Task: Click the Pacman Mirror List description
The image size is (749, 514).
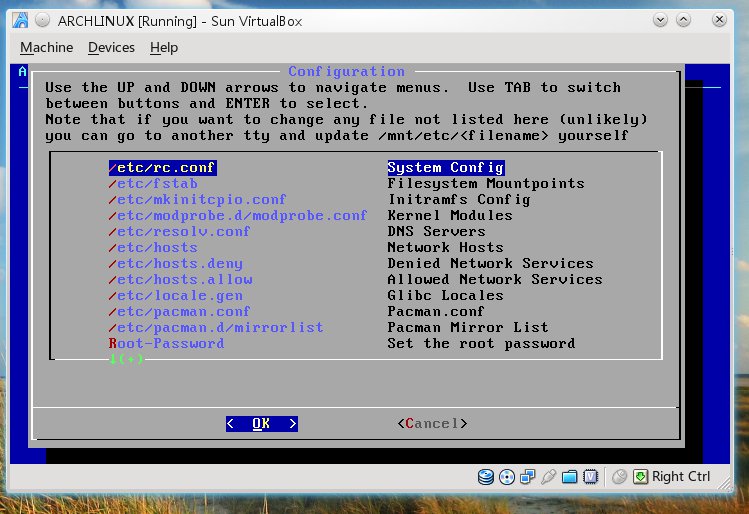Action: click(x=468, y=327)
